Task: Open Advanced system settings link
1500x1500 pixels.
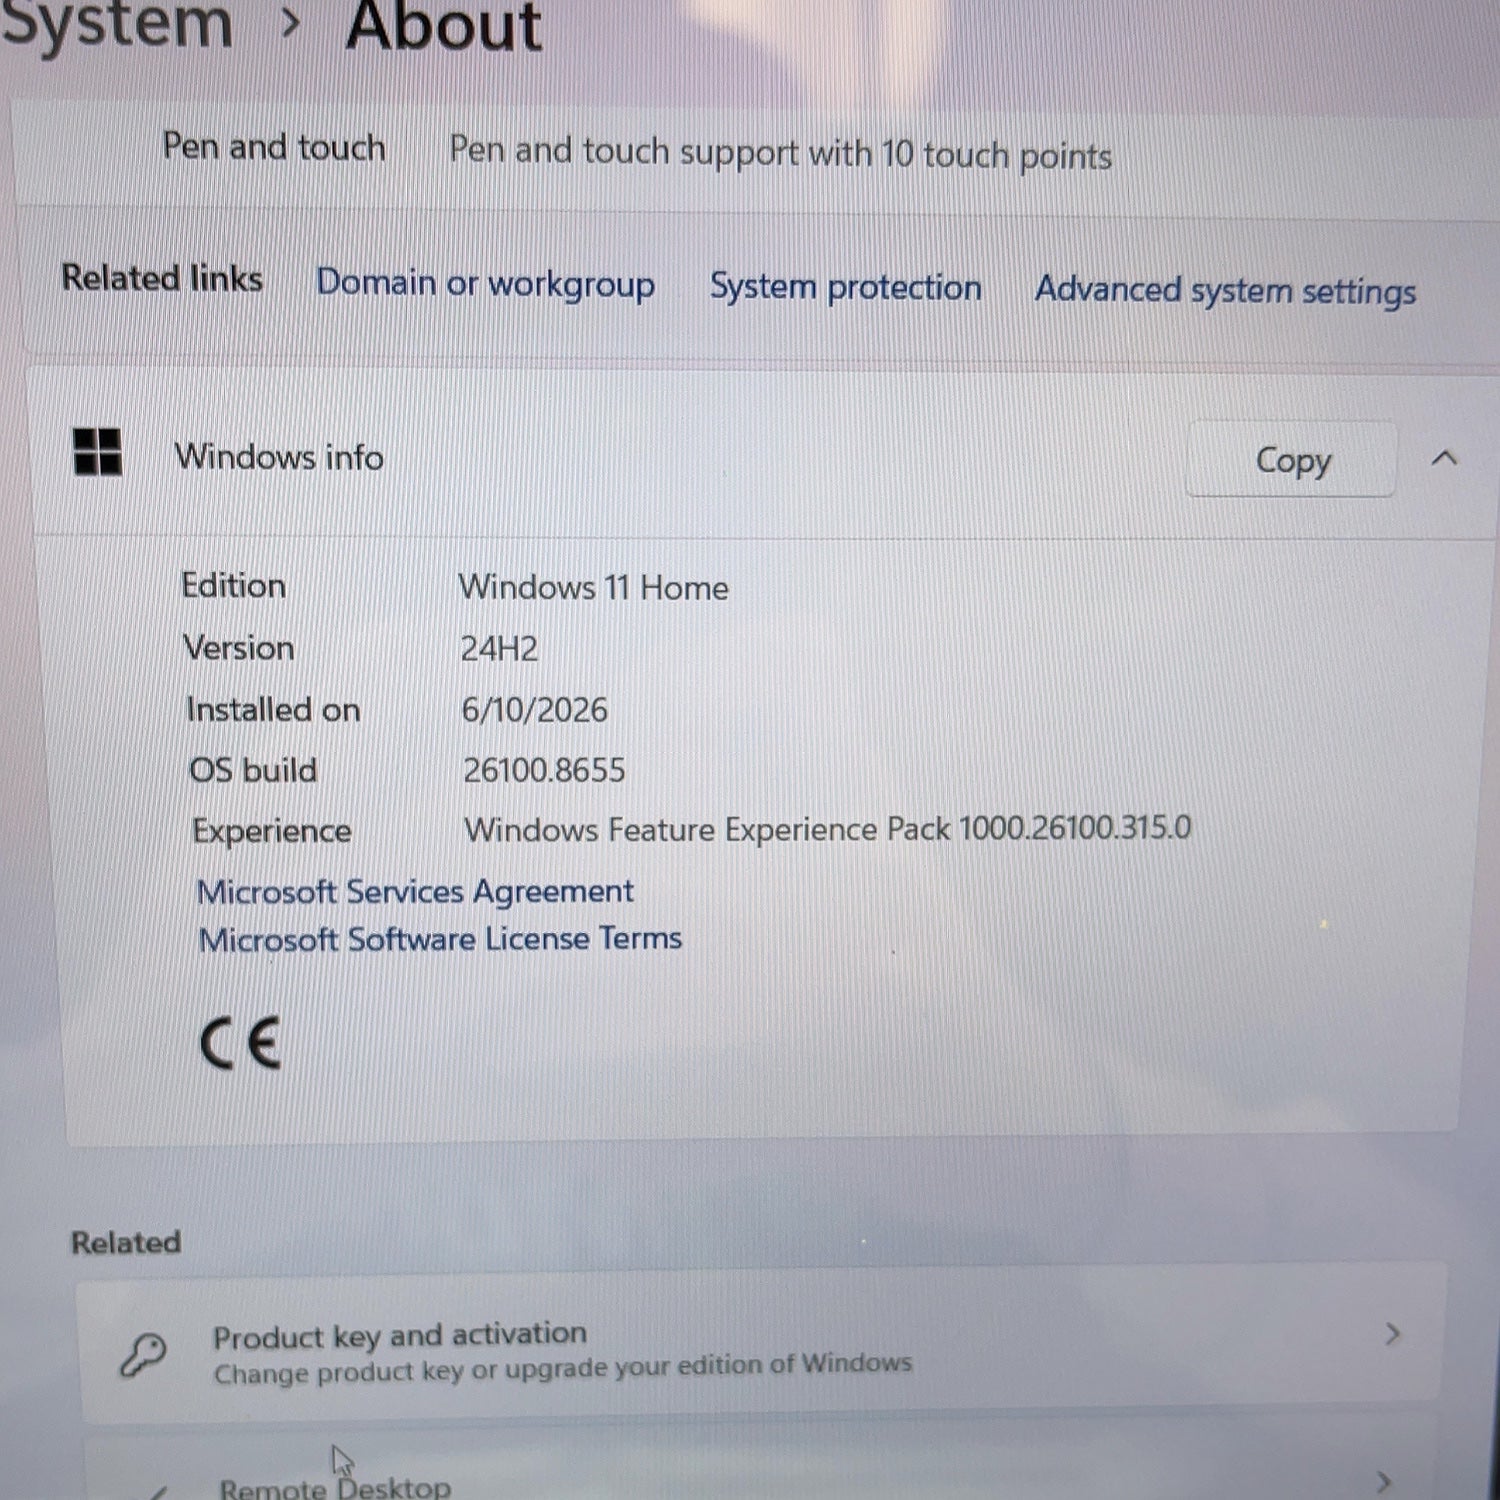Action: [1225, 290]
